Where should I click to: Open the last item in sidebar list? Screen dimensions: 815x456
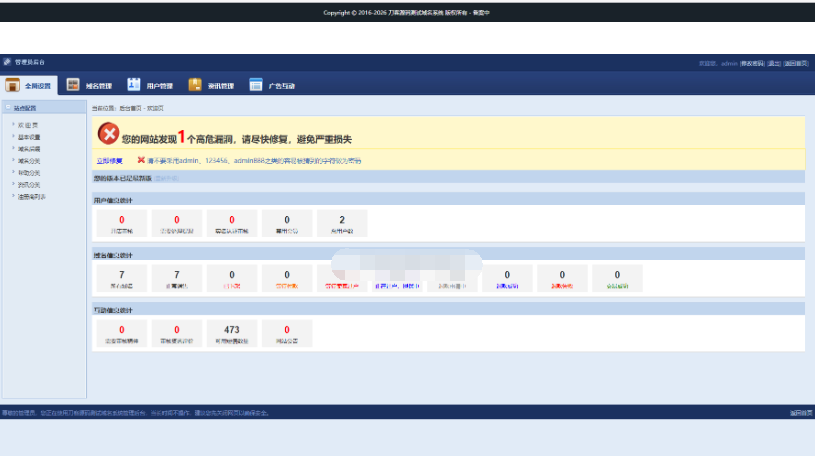[x=31, y=196]
